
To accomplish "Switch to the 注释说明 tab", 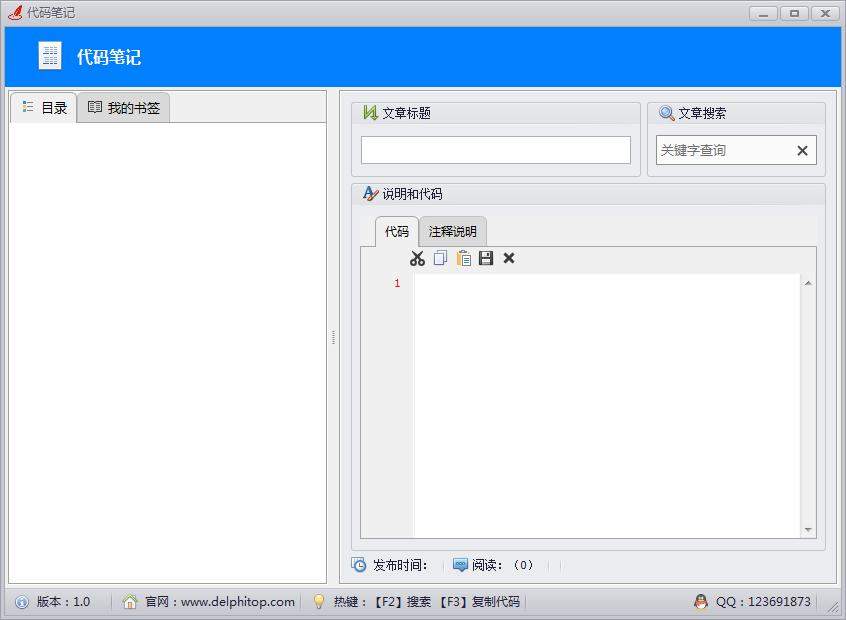I will point(453,231).
